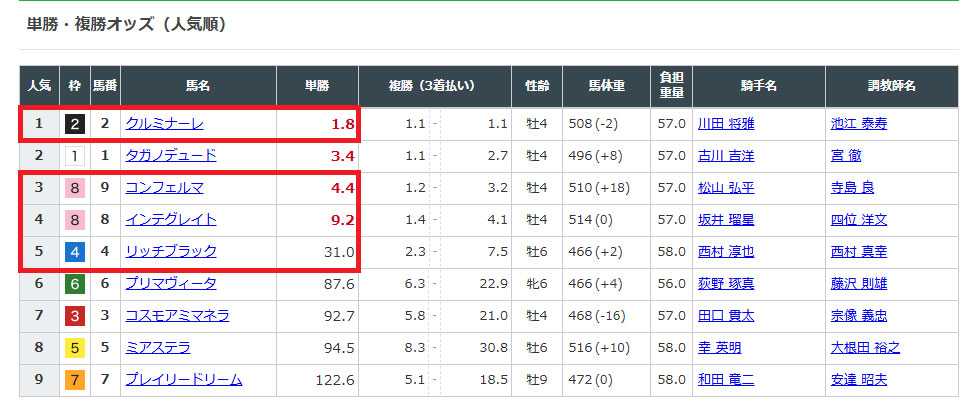Click the 人気 column header
Image resolution: width=976 pixels, height=405 pixels.
tap(39, 86)
